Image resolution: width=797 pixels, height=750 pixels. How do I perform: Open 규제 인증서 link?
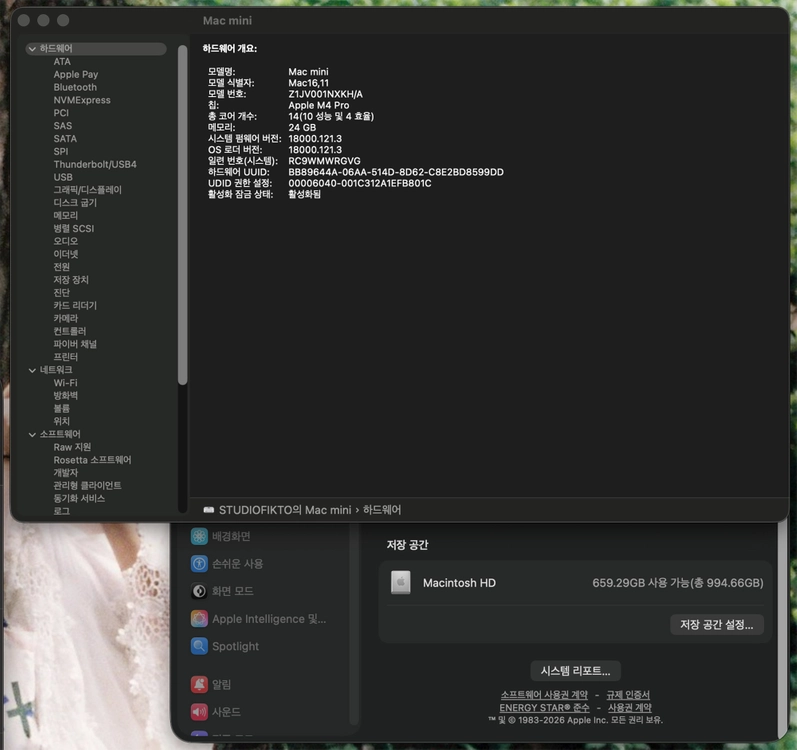(628, 695)
